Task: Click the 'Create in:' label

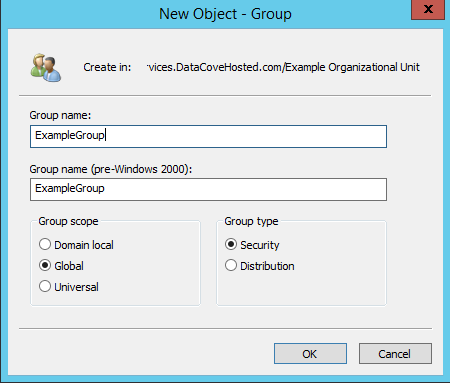Action: coord(107,67)
